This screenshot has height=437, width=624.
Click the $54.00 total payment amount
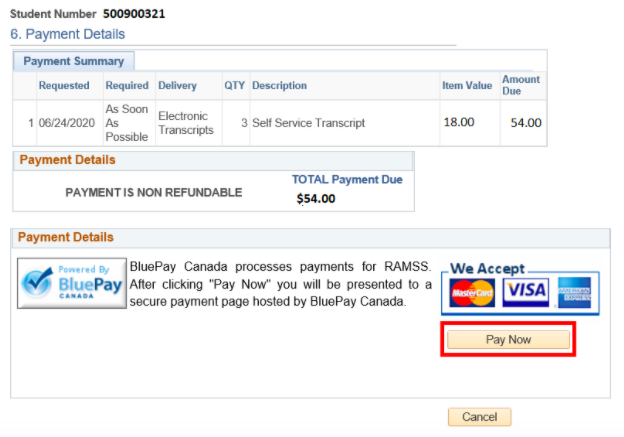pos(316,198)
